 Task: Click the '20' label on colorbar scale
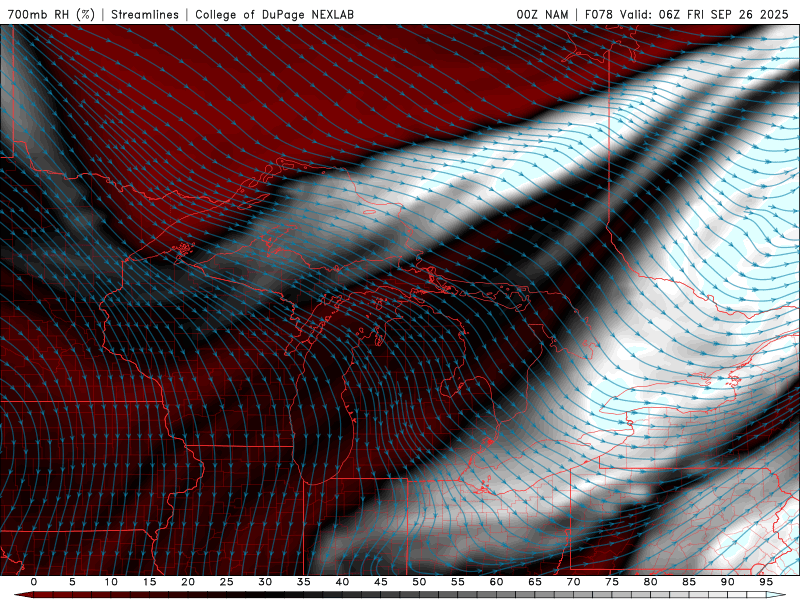188,582
